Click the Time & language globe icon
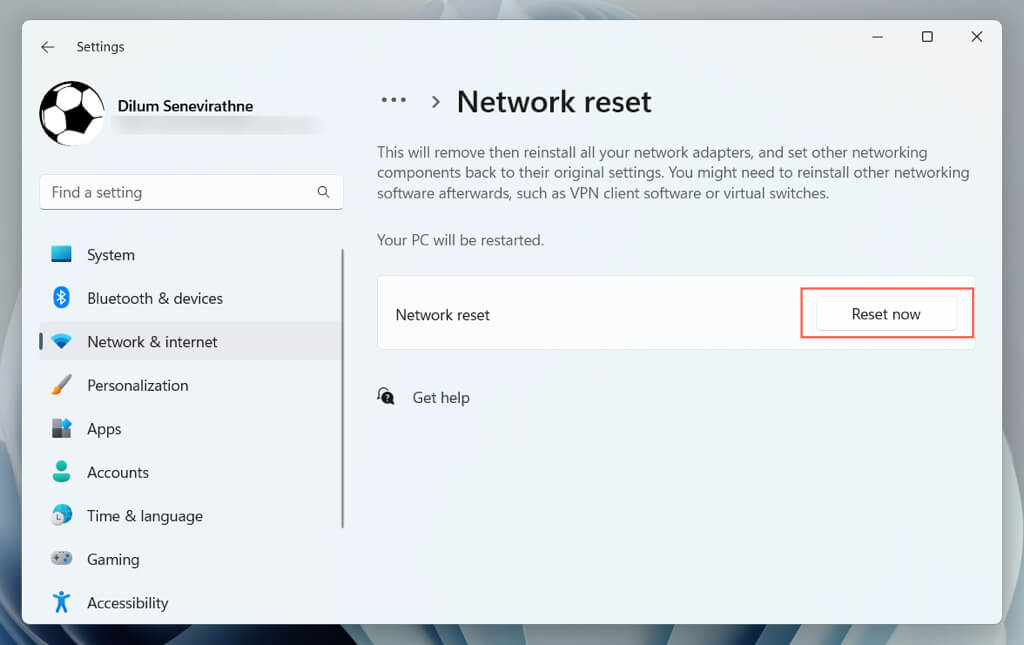Viewport: 1024px width, 645px height. [62, 516]
